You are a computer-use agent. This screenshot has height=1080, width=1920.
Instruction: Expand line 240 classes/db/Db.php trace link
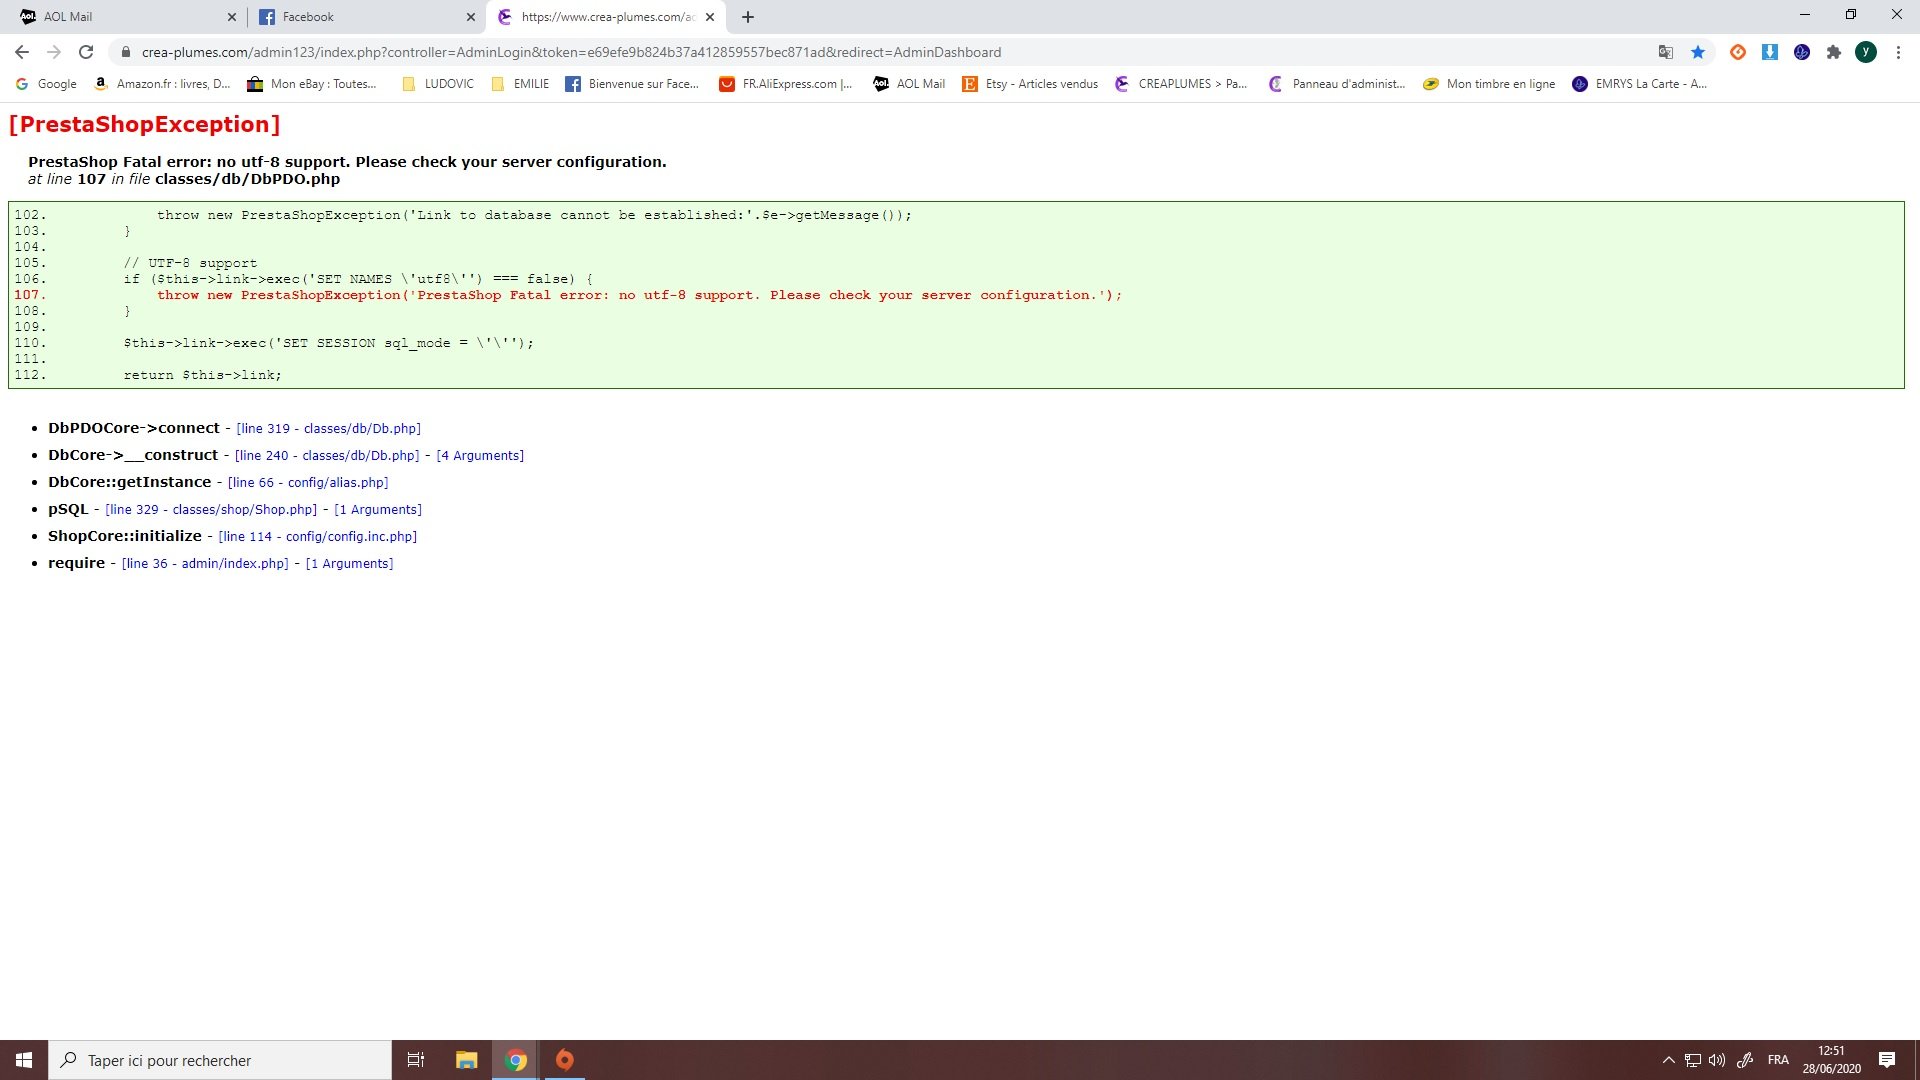[x=327, y=455]
